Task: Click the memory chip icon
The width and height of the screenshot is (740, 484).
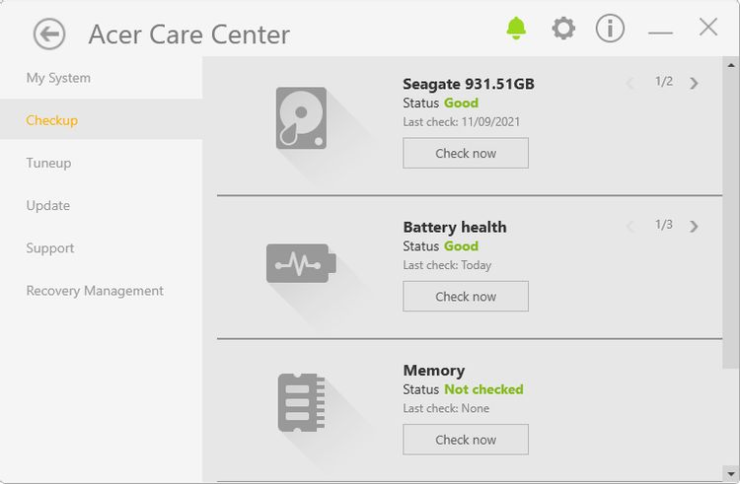Action: tap(301, 402)
